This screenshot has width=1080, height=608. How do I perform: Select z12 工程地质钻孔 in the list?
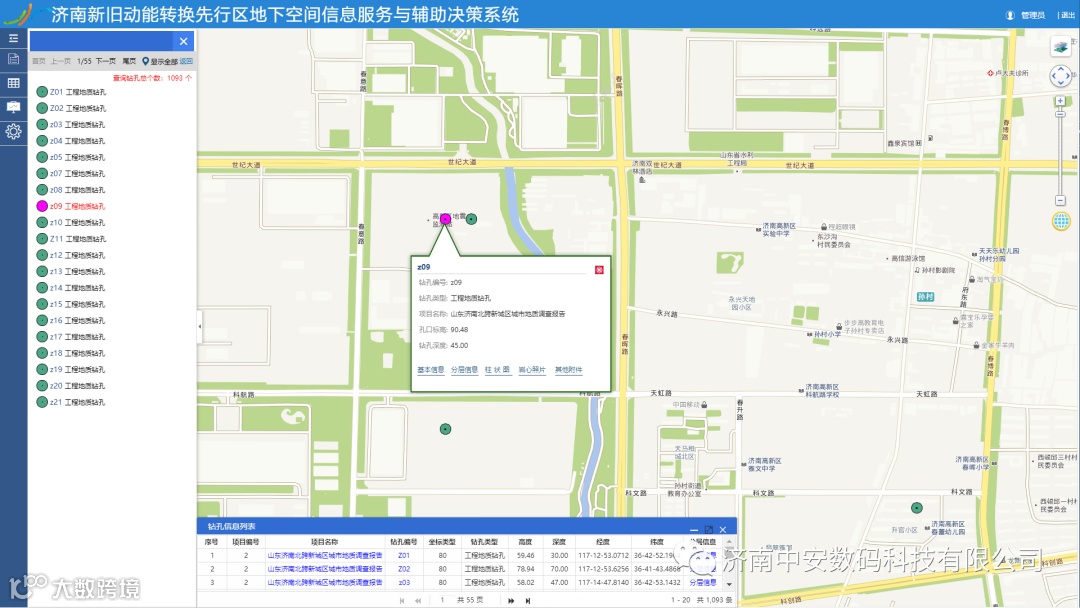click(72, 255)
